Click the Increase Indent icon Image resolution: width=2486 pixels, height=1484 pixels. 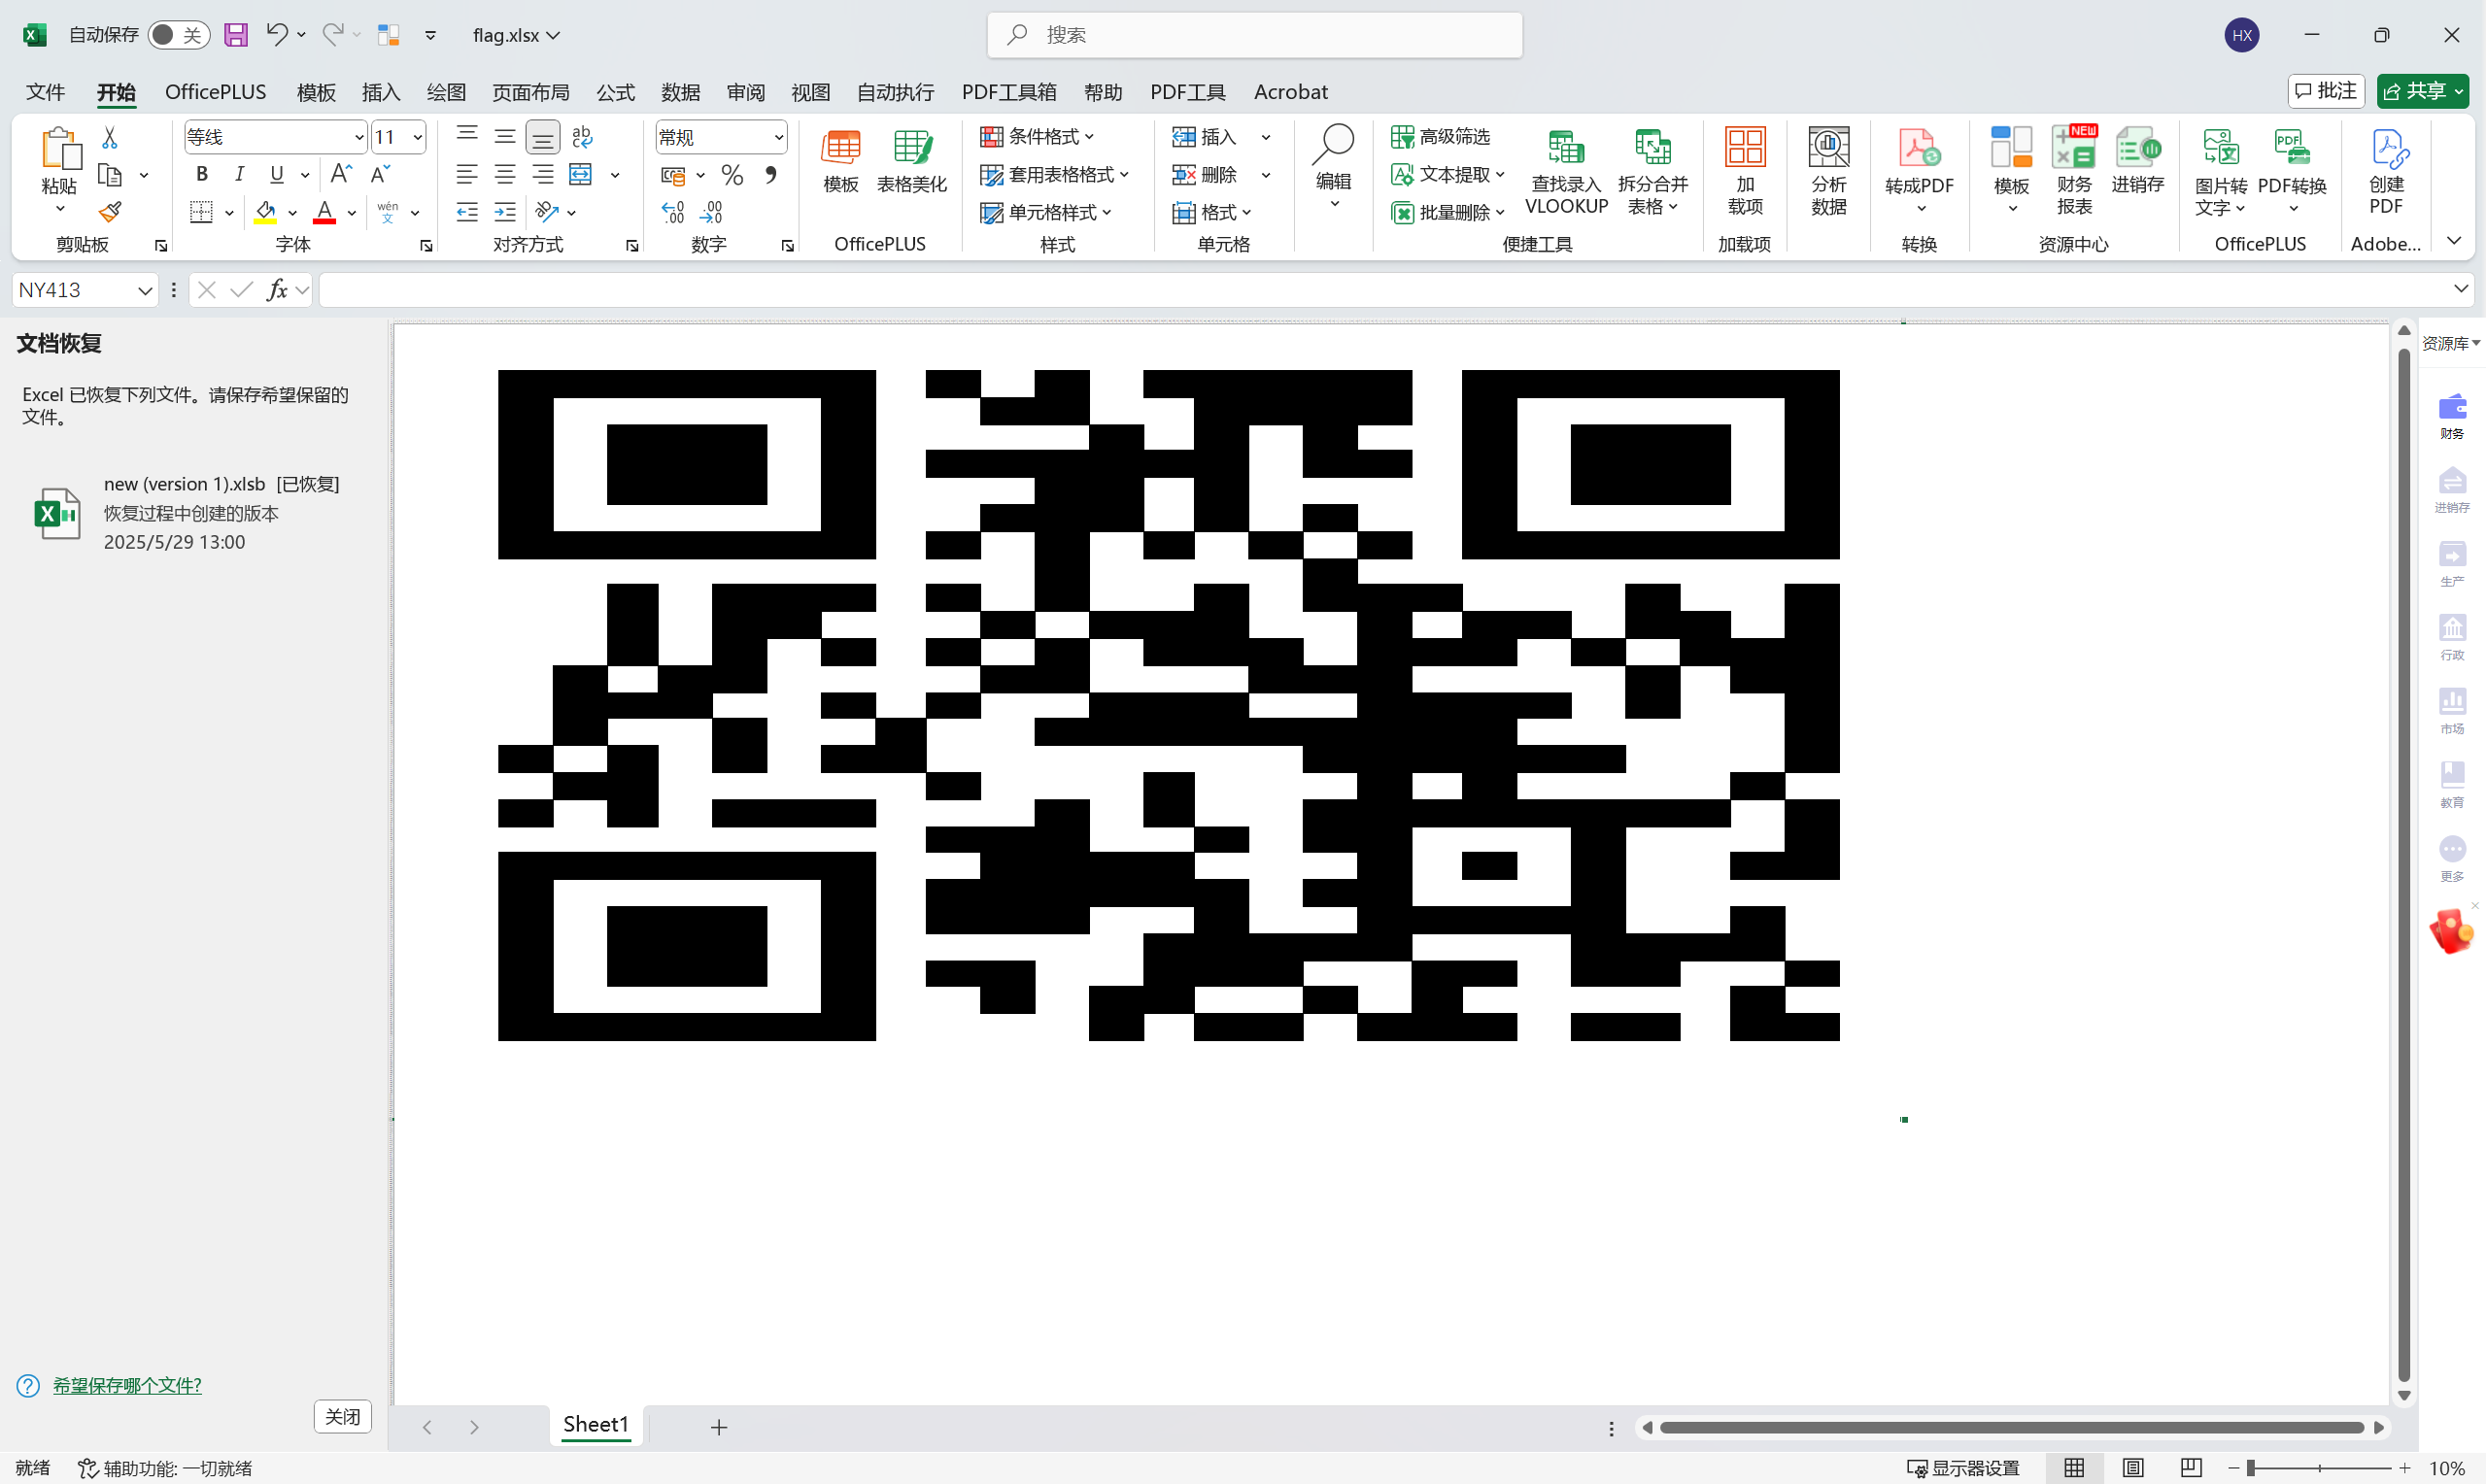tap(505, 212)
